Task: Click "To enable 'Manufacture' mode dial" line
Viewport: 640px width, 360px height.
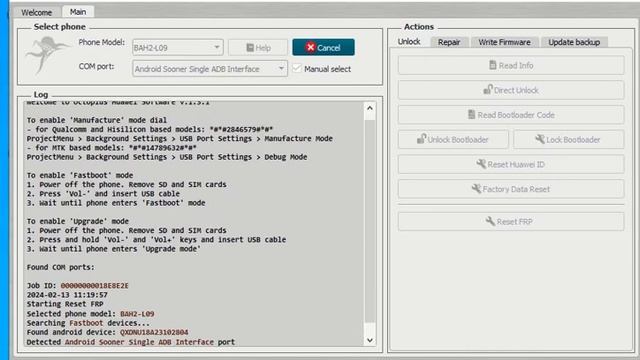Action: pos(97,120)
